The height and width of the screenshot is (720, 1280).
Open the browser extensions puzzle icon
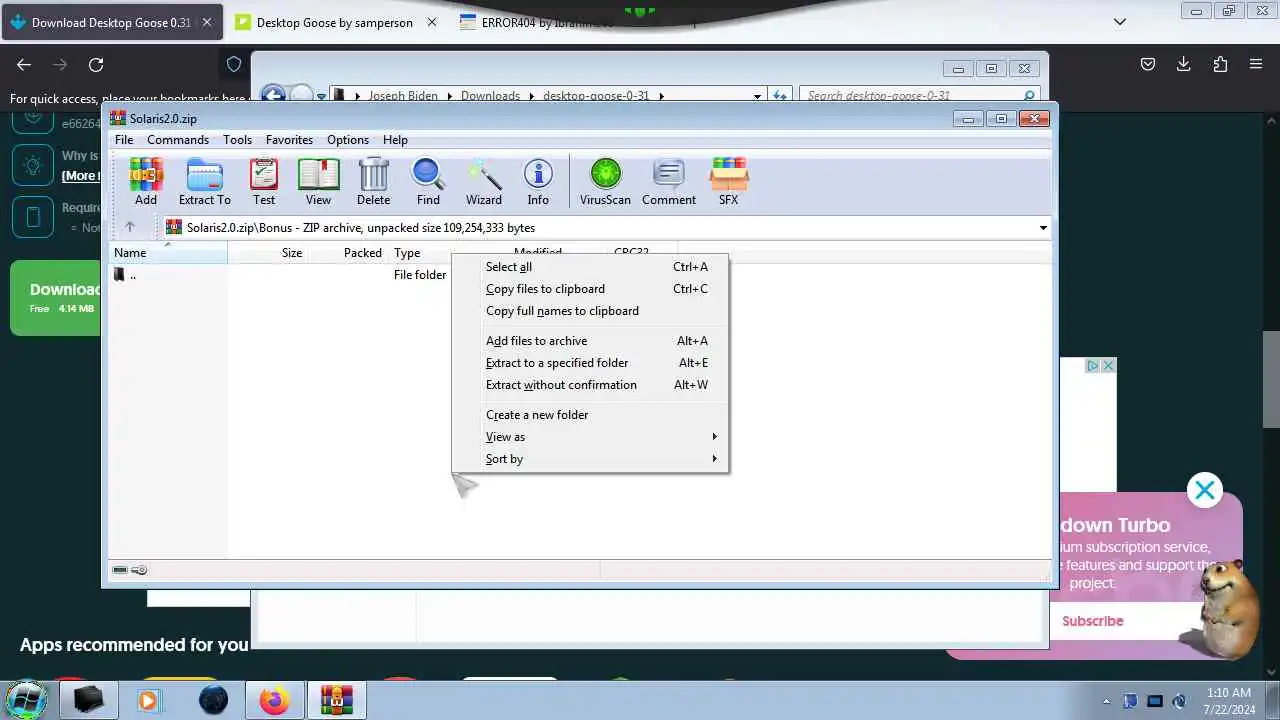click(1220, 64)
